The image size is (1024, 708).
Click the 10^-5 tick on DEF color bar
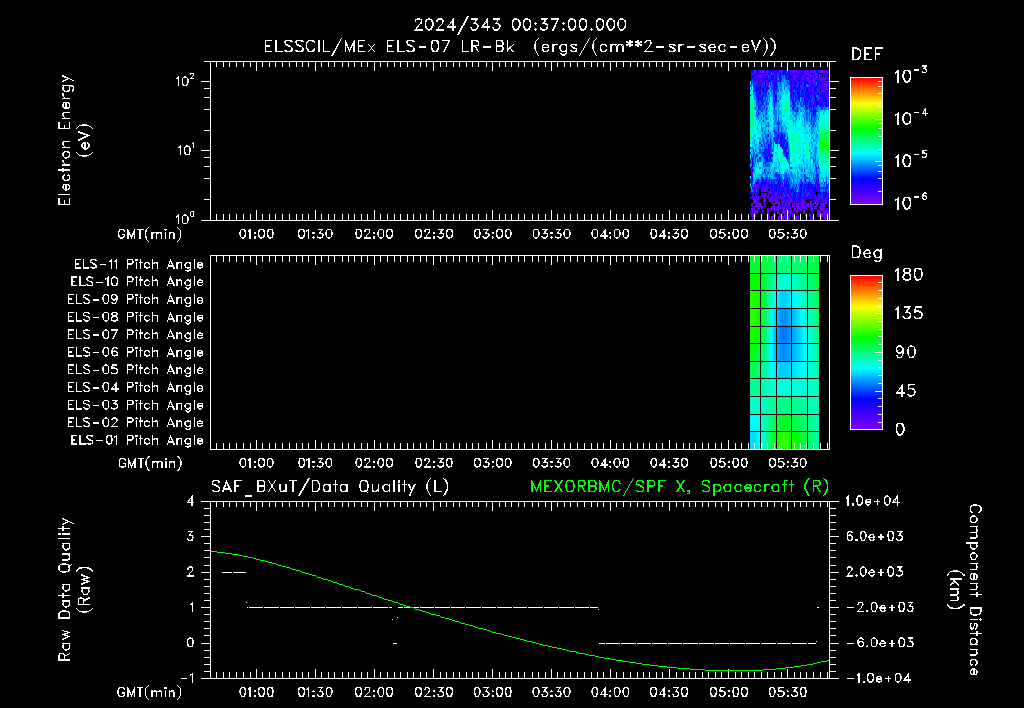[x=910, y=160]
